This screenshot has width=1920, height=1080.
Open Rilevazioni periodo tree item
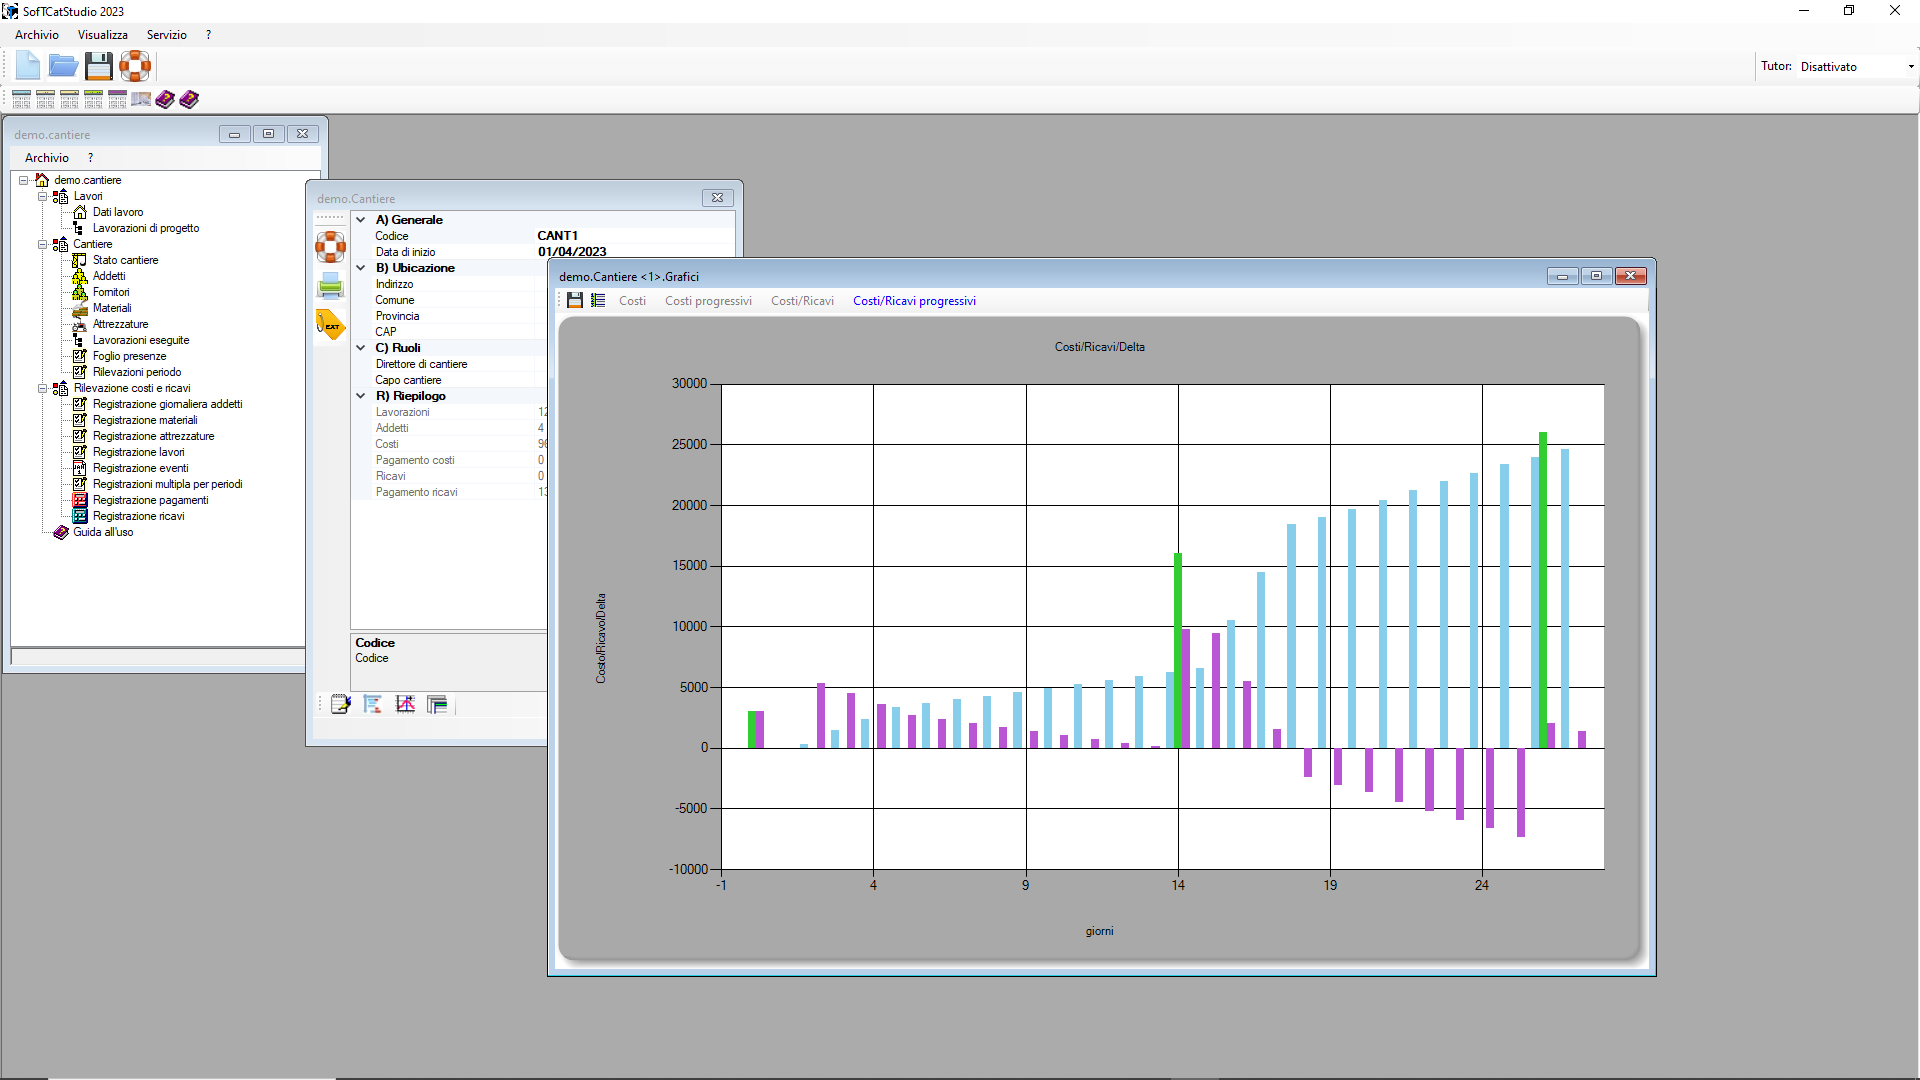click(x=137, y=372)
